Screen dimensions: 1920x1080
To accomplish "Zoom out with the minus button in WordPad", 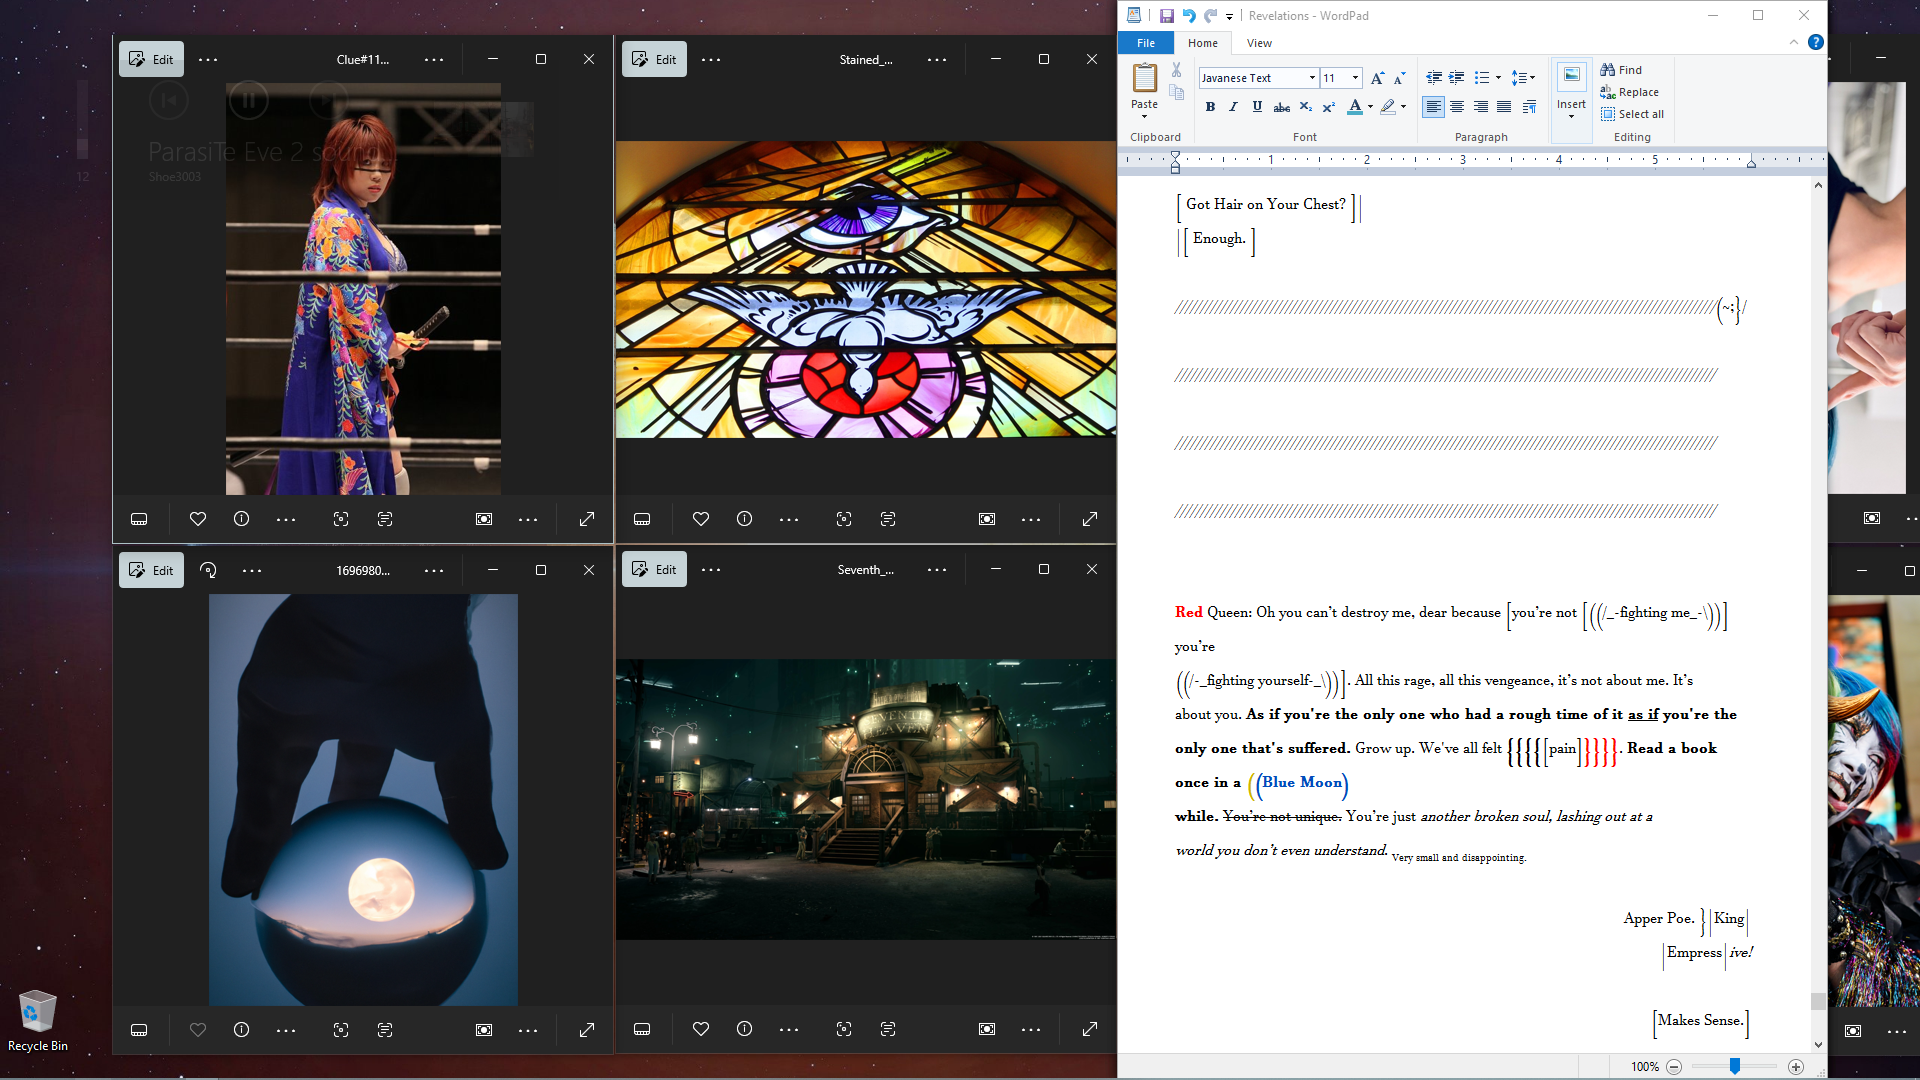I will [1674, 1067].
